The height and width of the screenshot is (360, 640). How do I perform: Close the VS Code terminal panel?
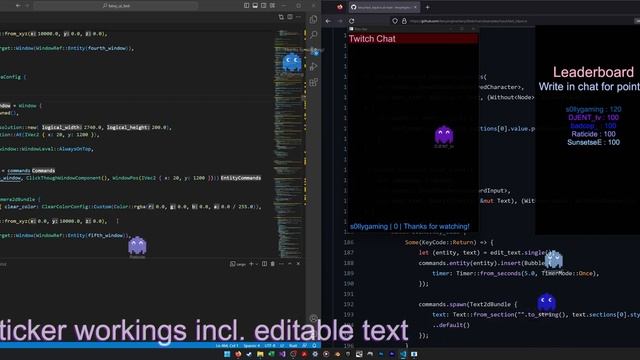[298, 264]
